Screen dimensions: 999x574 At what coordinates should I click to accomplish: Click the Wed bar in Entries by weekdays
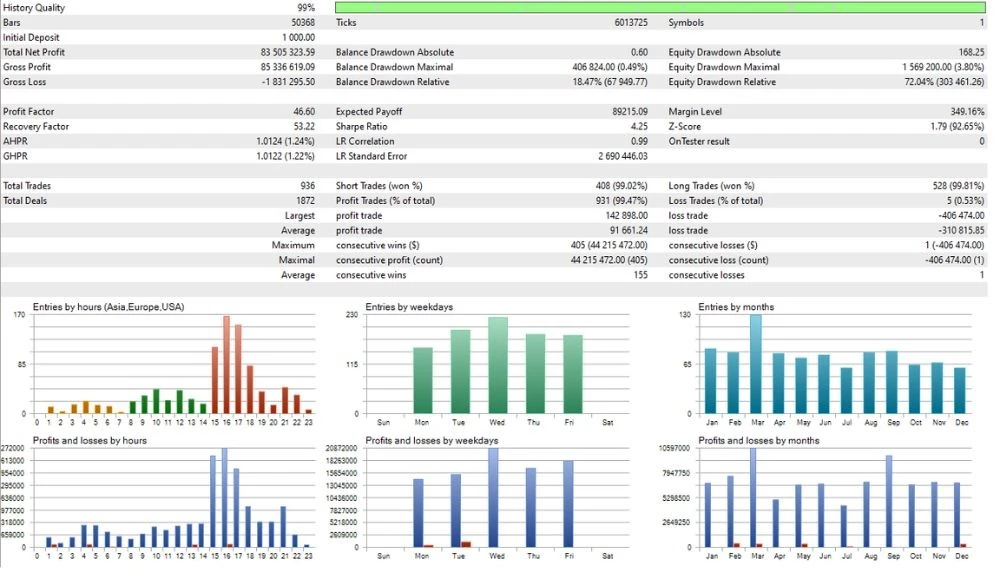[498, 365]
